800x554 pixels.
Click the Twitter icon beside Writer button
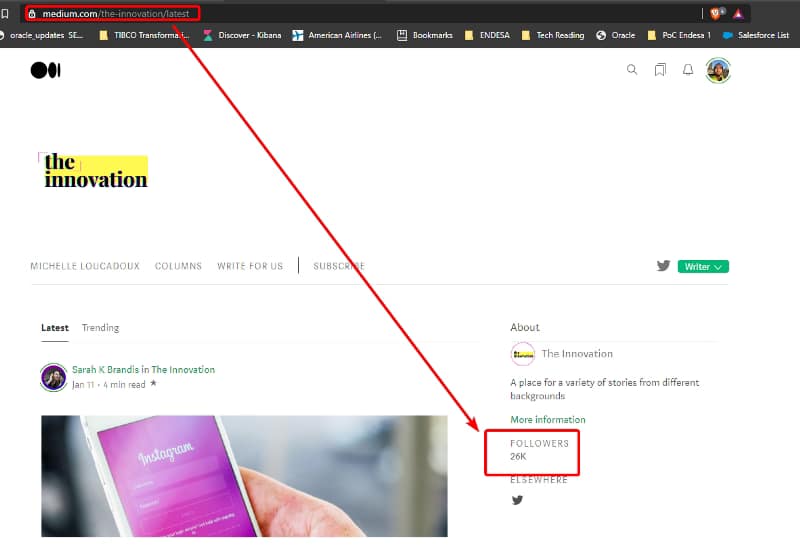[x=663, y=266]
